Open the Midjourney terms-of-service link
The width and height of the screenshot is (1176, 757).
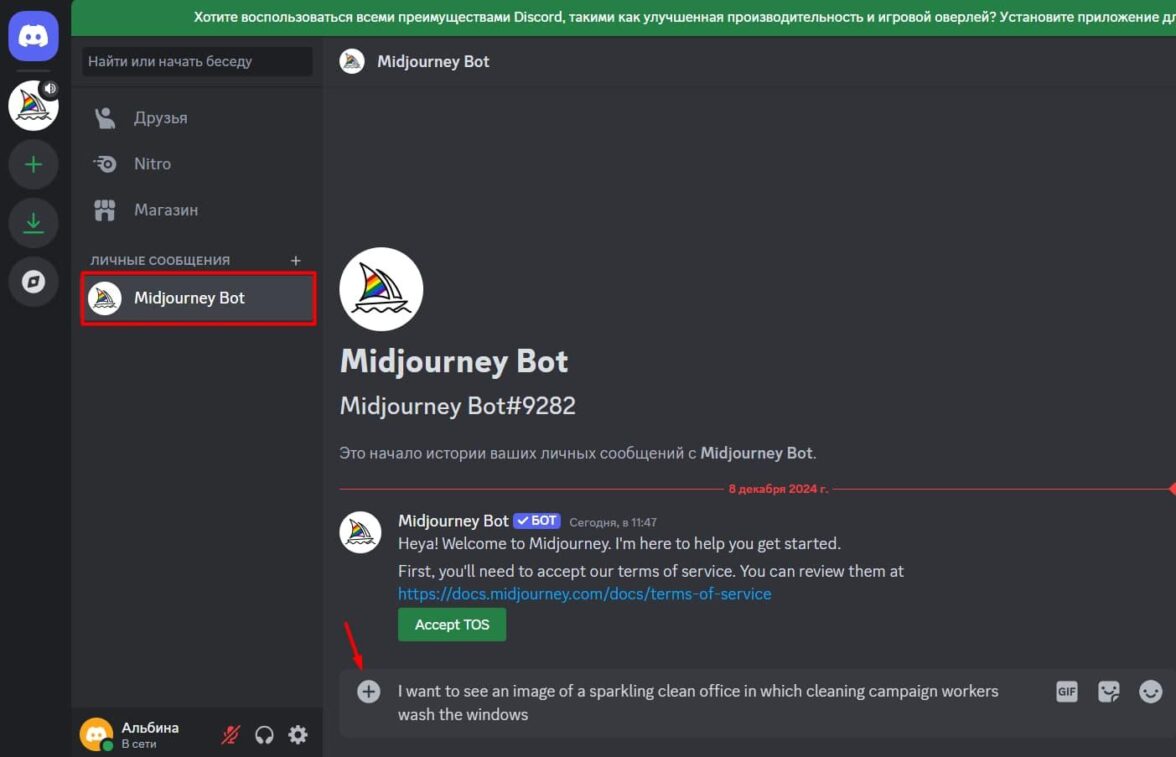click(584, 593)
